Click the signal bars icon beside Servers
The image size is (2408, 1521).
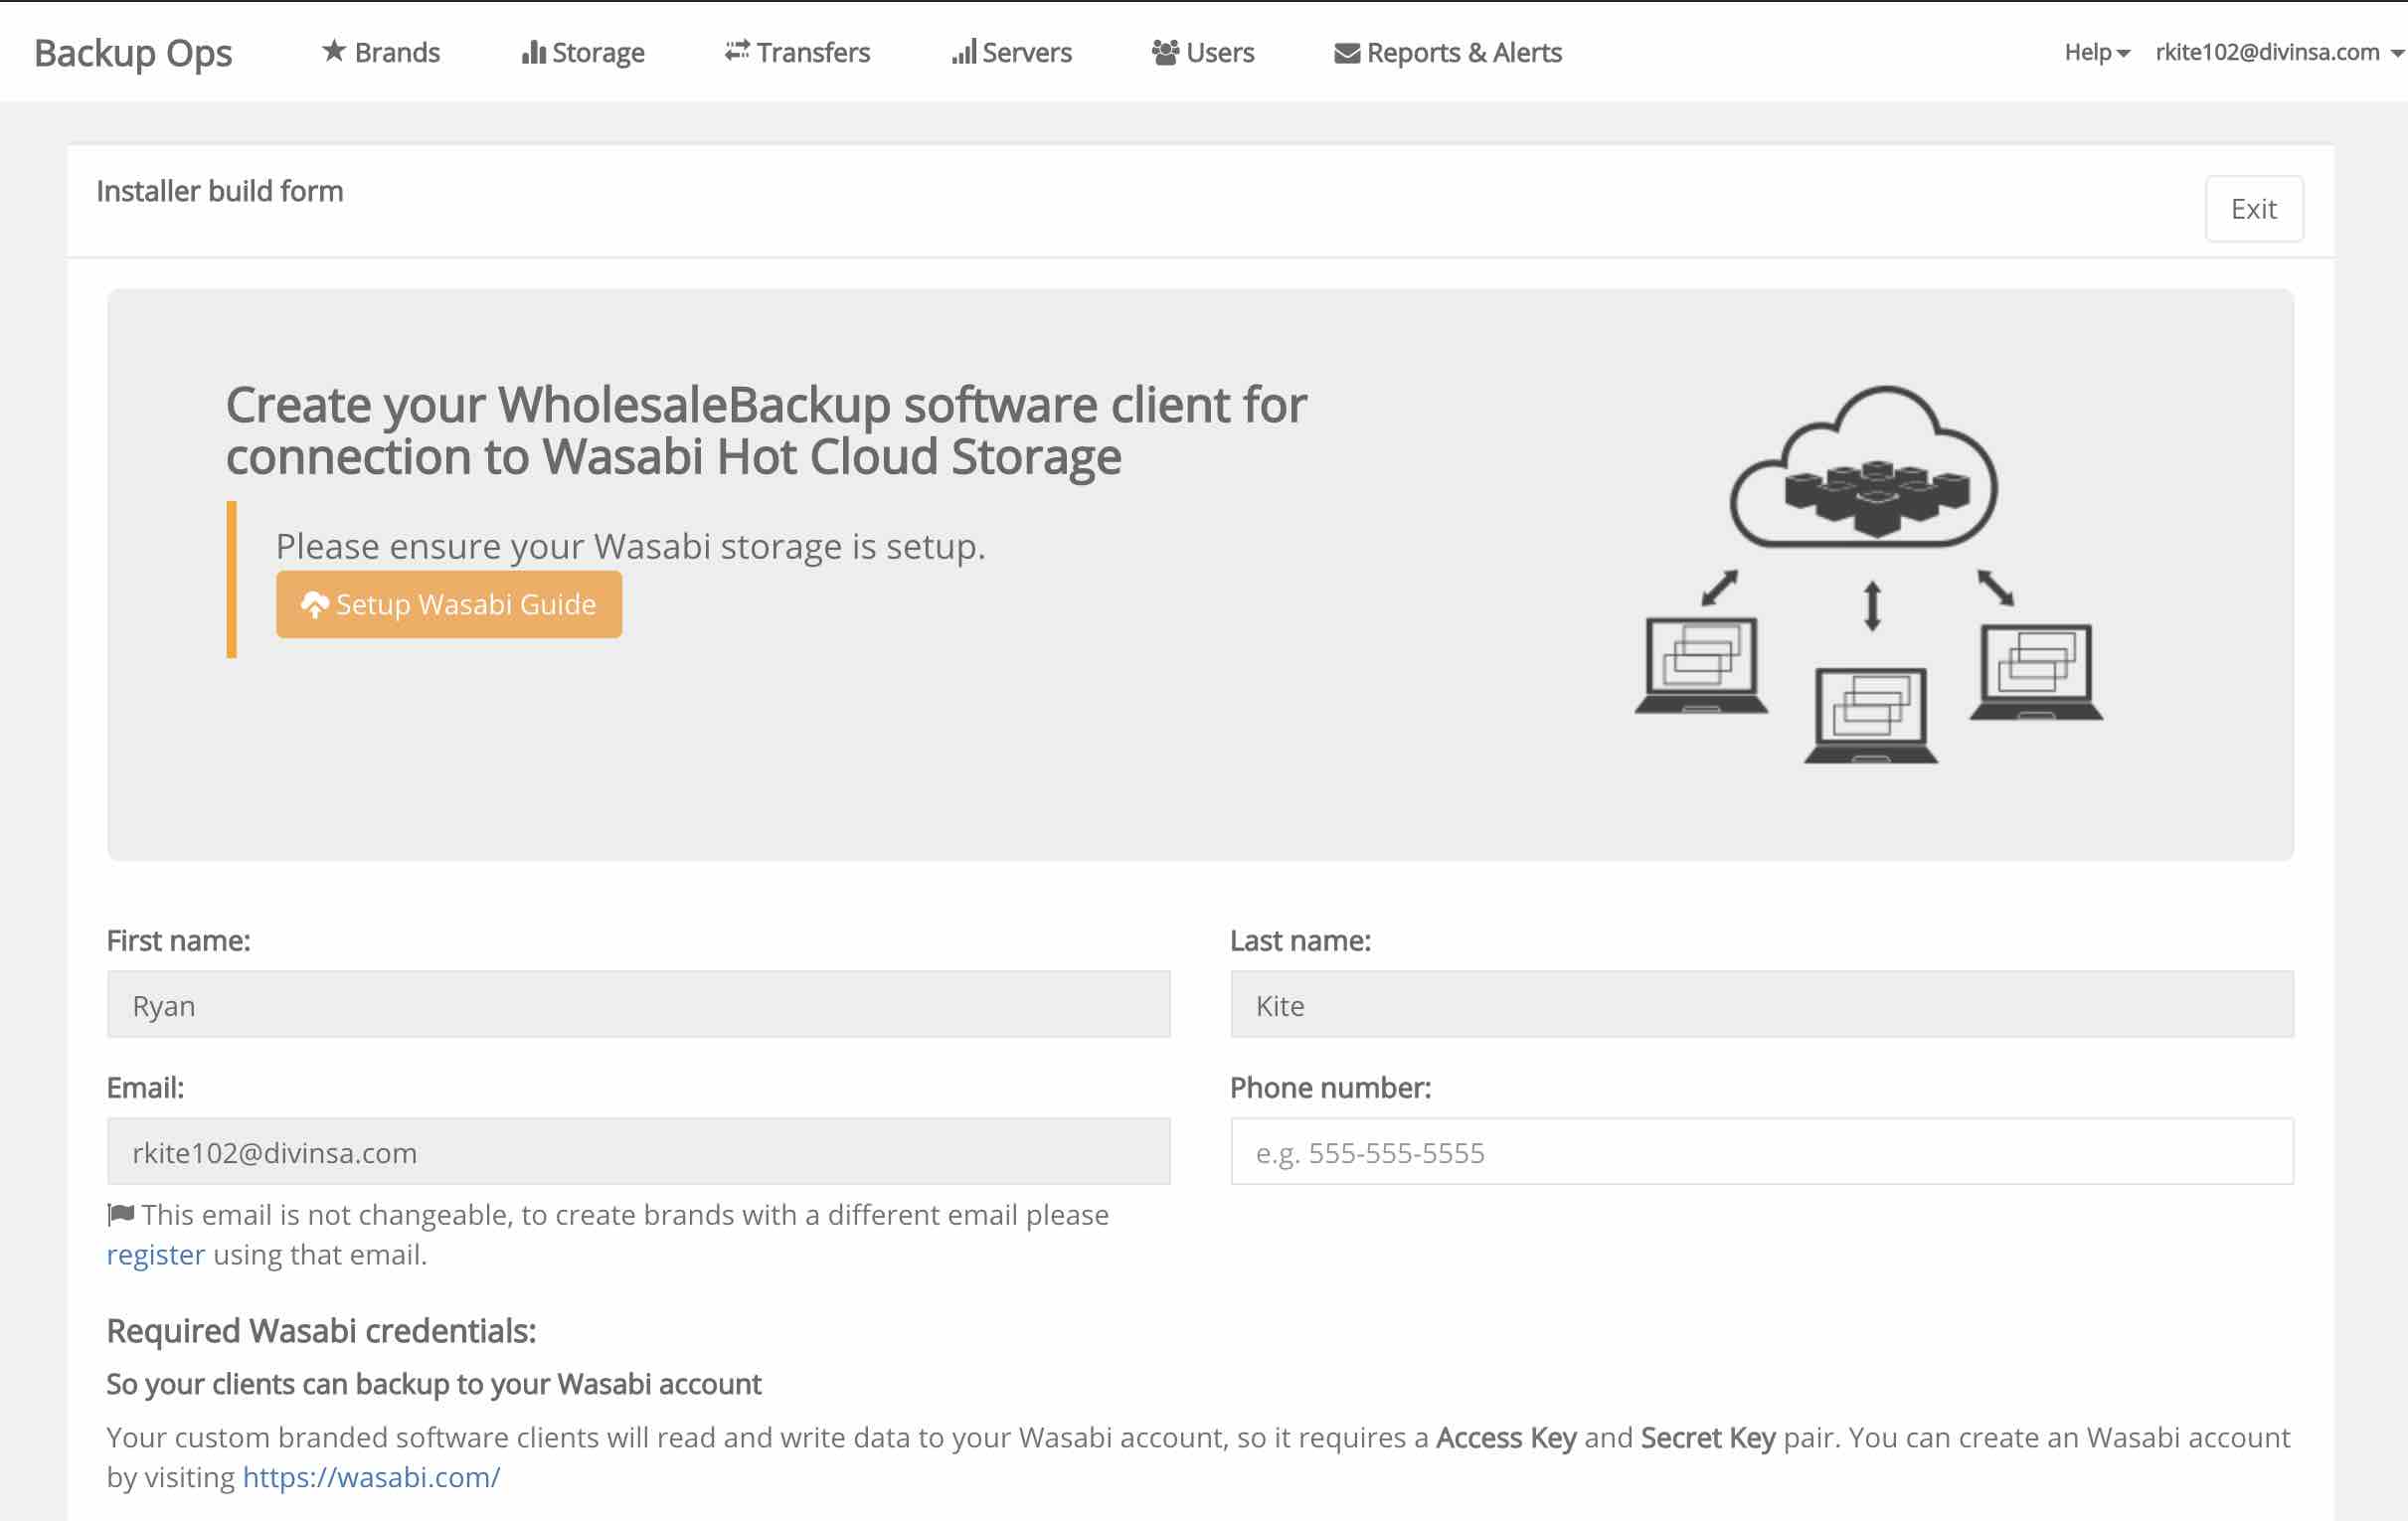[x=964, y=52]
